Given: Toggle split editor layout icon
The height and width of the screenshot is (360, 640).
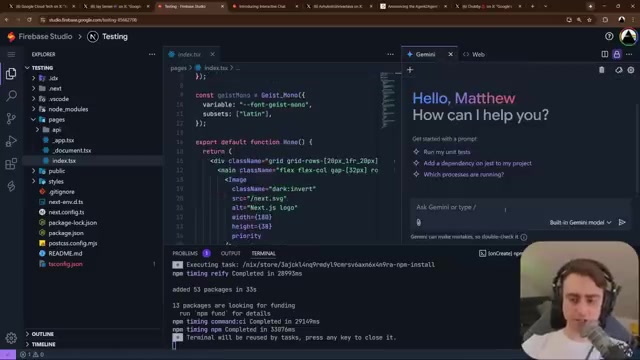Looking at the screenshot, I should click(x=604, y=54).
